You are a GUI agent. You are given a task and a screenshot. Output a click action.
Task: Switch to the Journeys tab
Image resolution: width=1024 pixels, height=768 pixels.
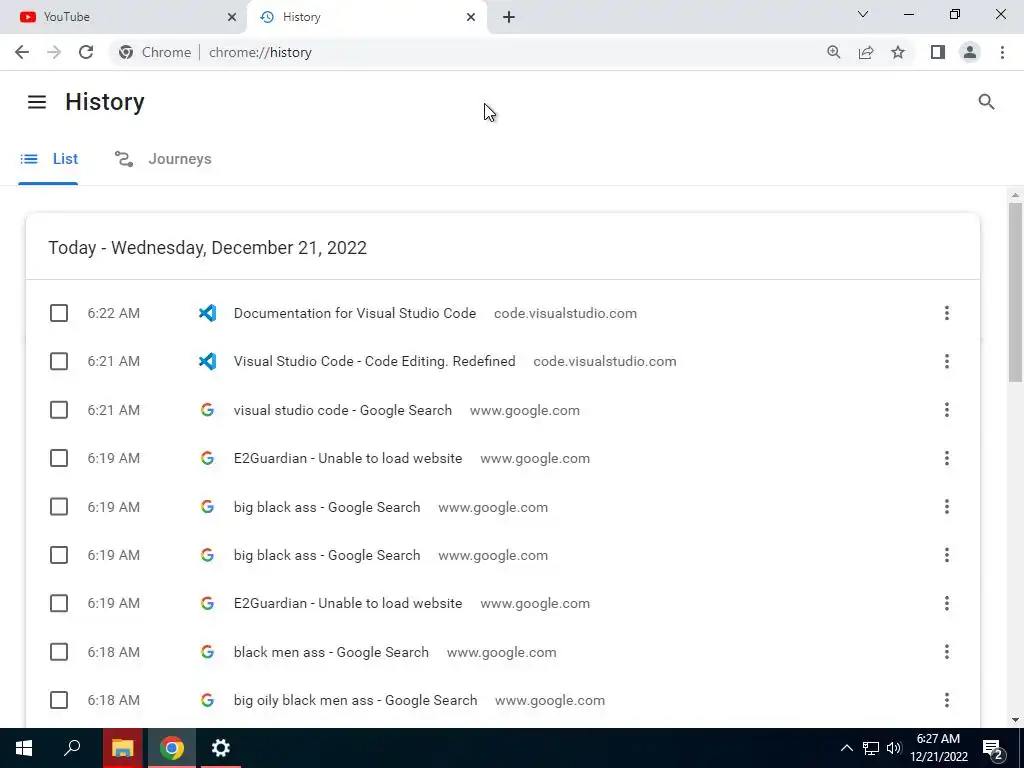(163, 159)
